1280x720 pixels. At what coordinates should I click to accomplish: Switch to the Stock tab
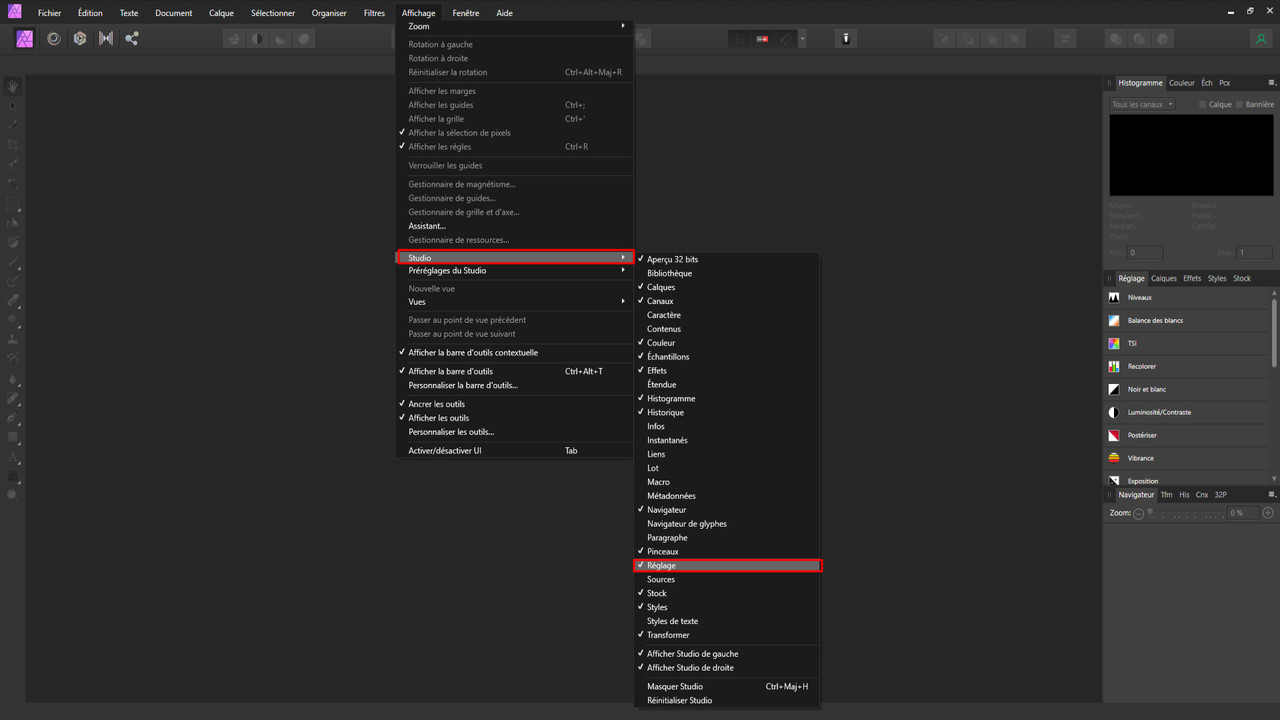pos(1242,279)
